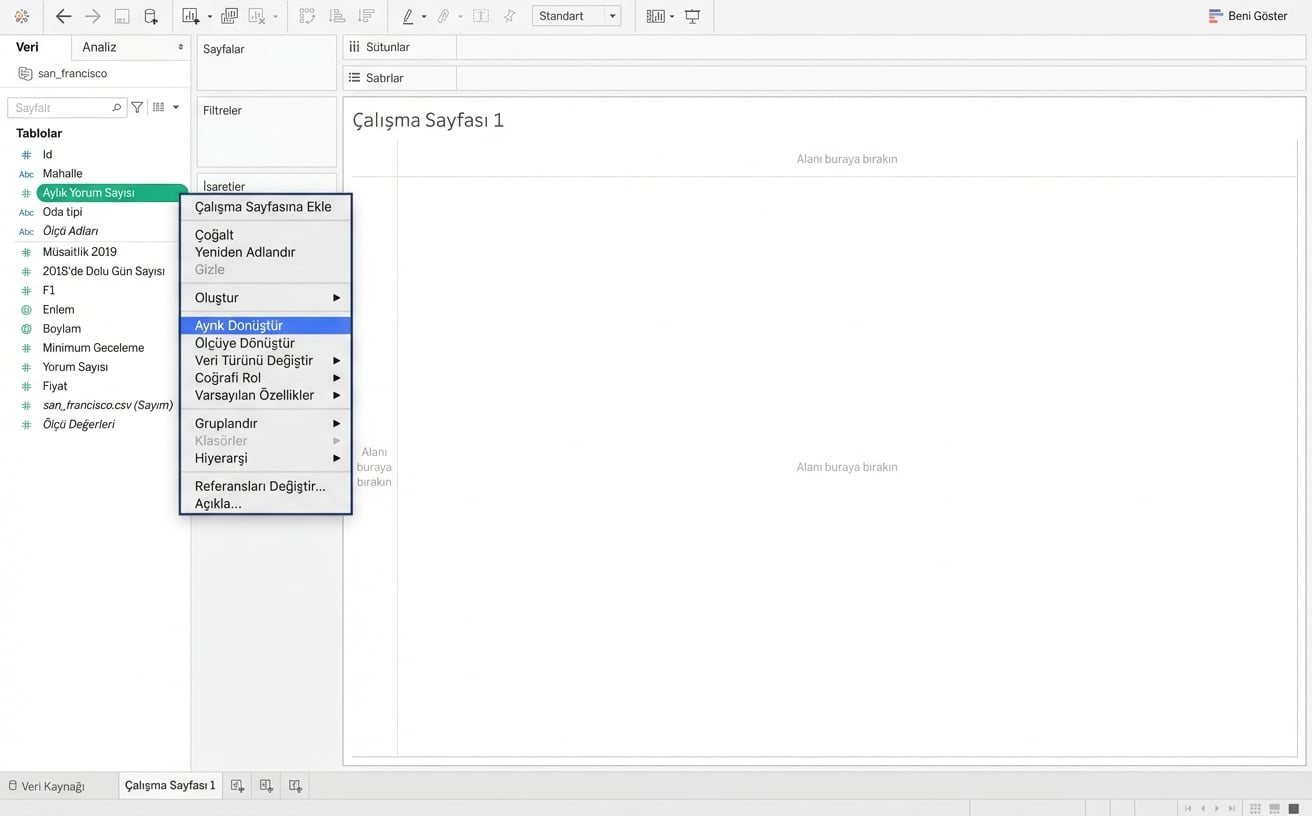
Task: Click the add new data source icon
Action: (151, 16)
